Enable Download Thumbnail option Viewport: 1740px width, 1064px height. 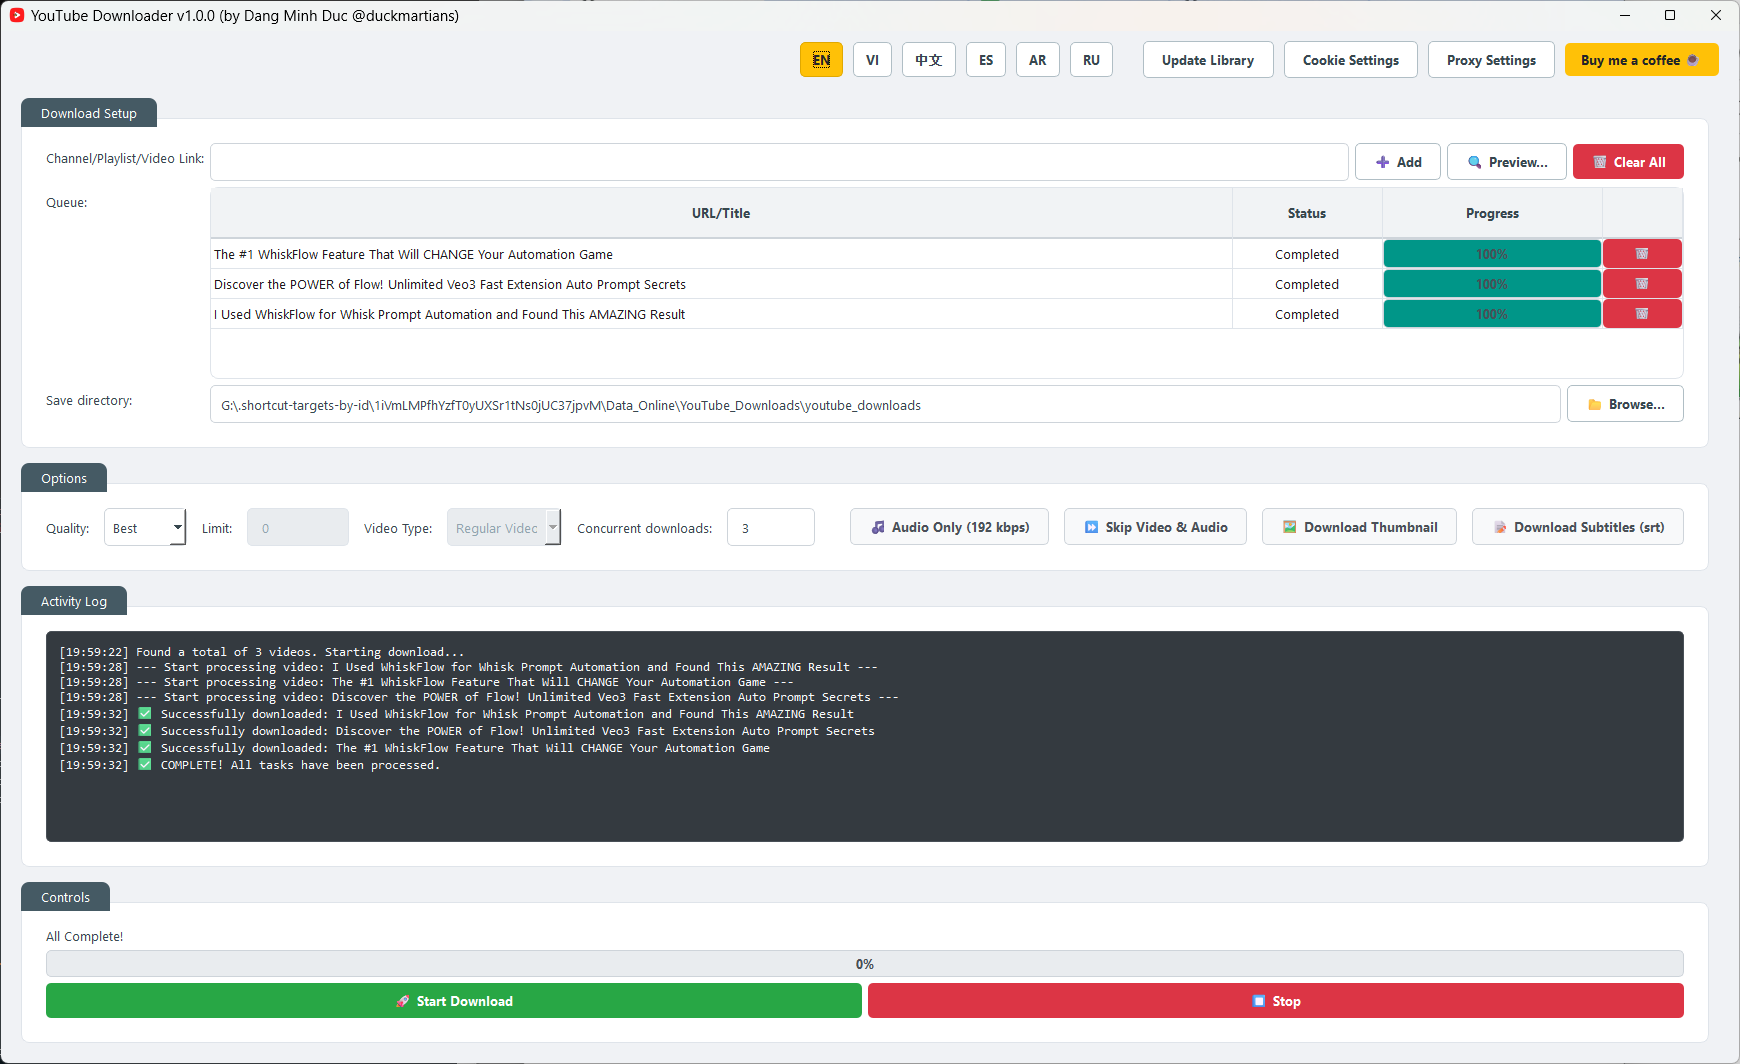[x=1359, y=527]
